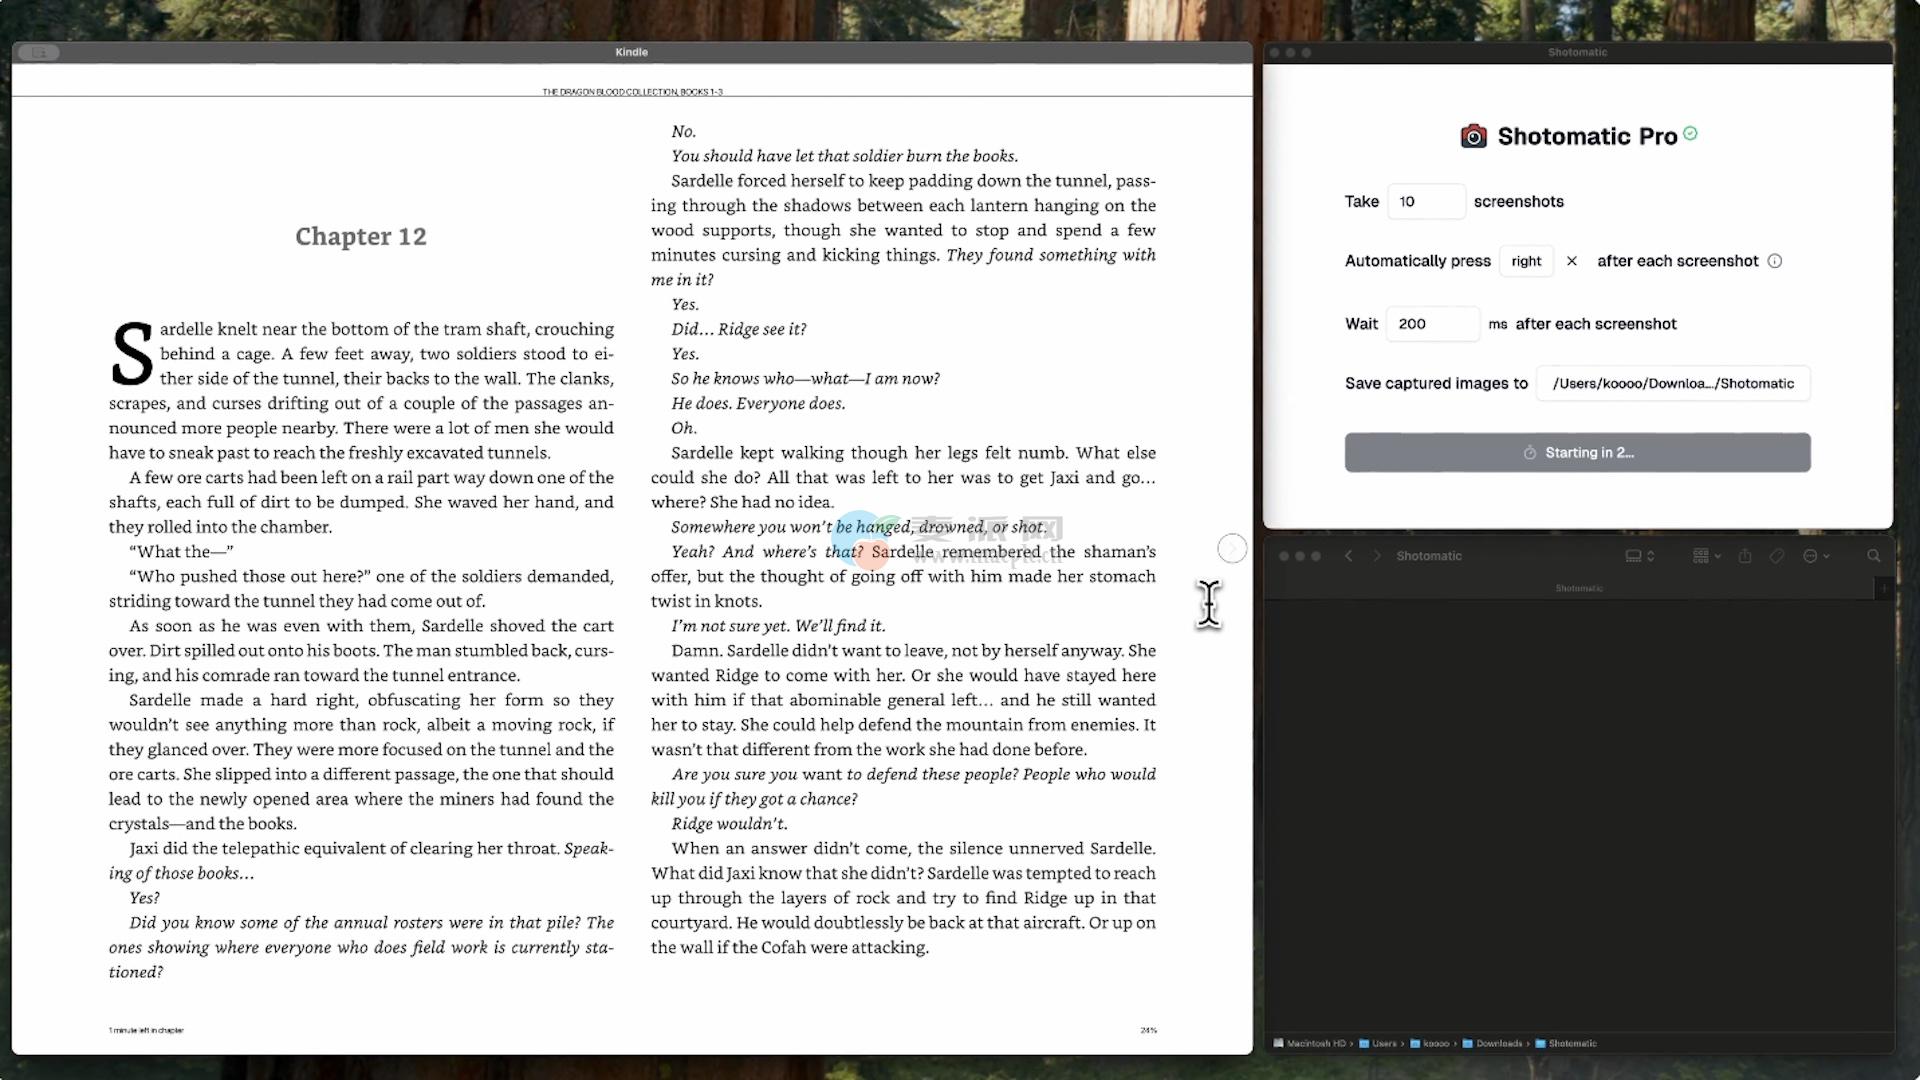This screenshot has width=1920, height=1080.
Task: Open Finder view mode switcher
Action: (1639, 556)
